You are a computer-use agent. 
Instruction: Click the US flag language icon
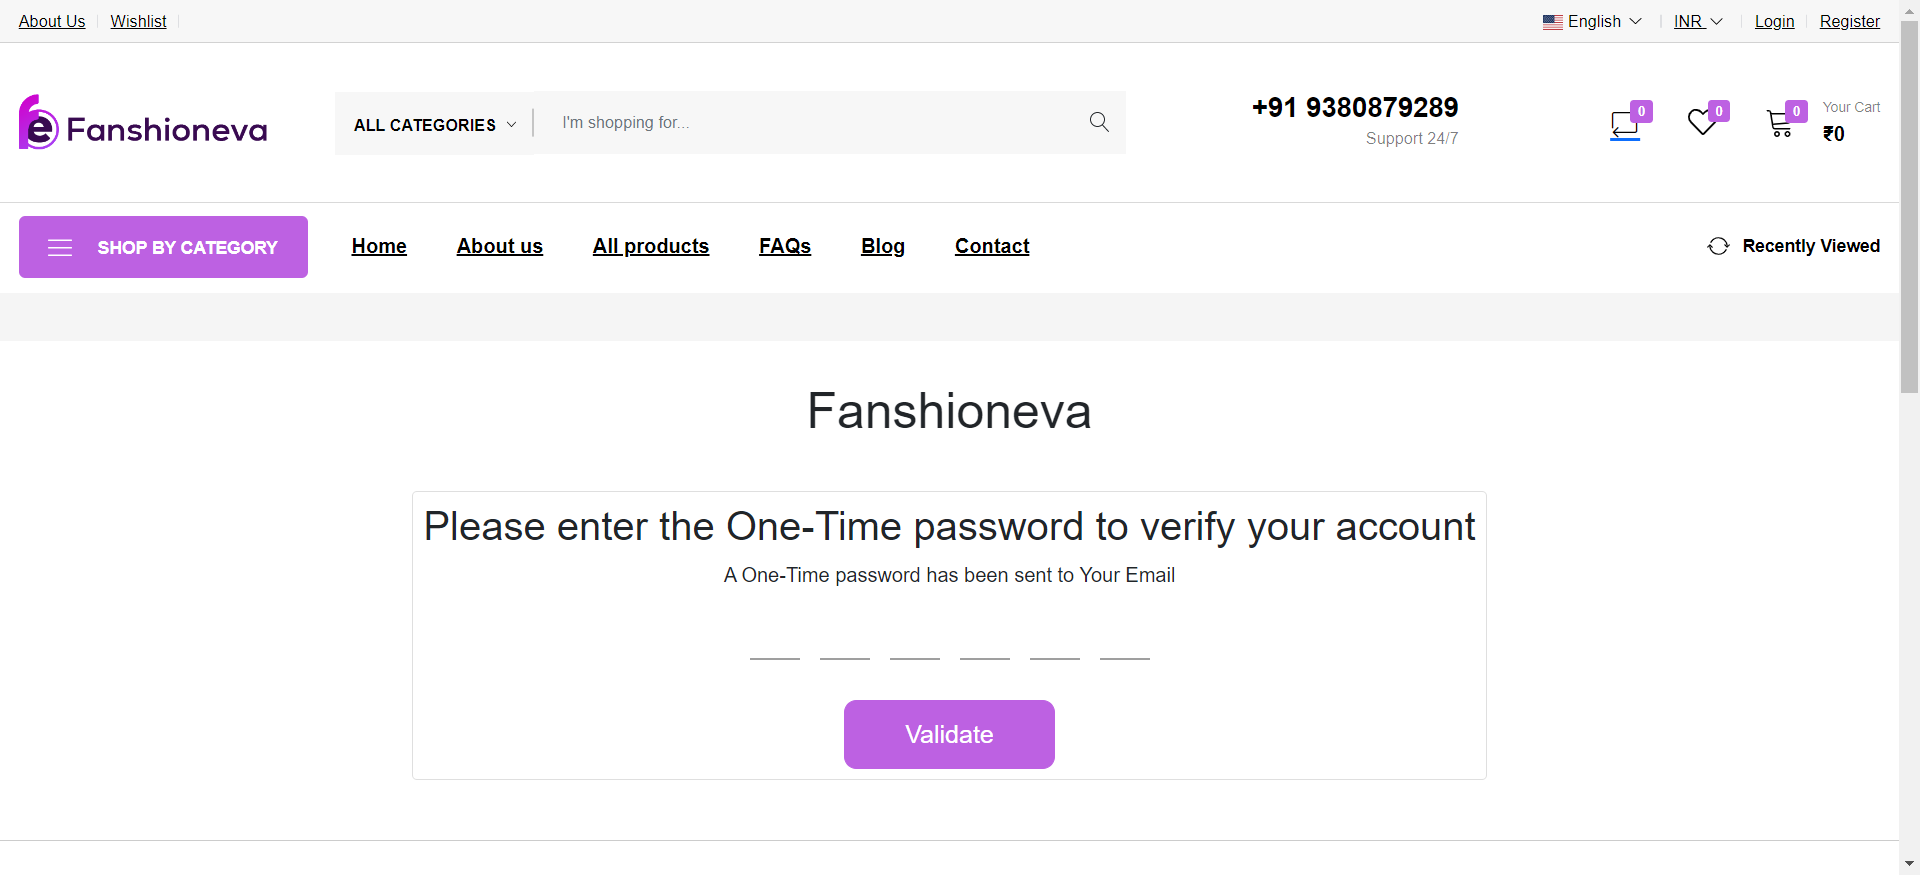point(1552,22)
